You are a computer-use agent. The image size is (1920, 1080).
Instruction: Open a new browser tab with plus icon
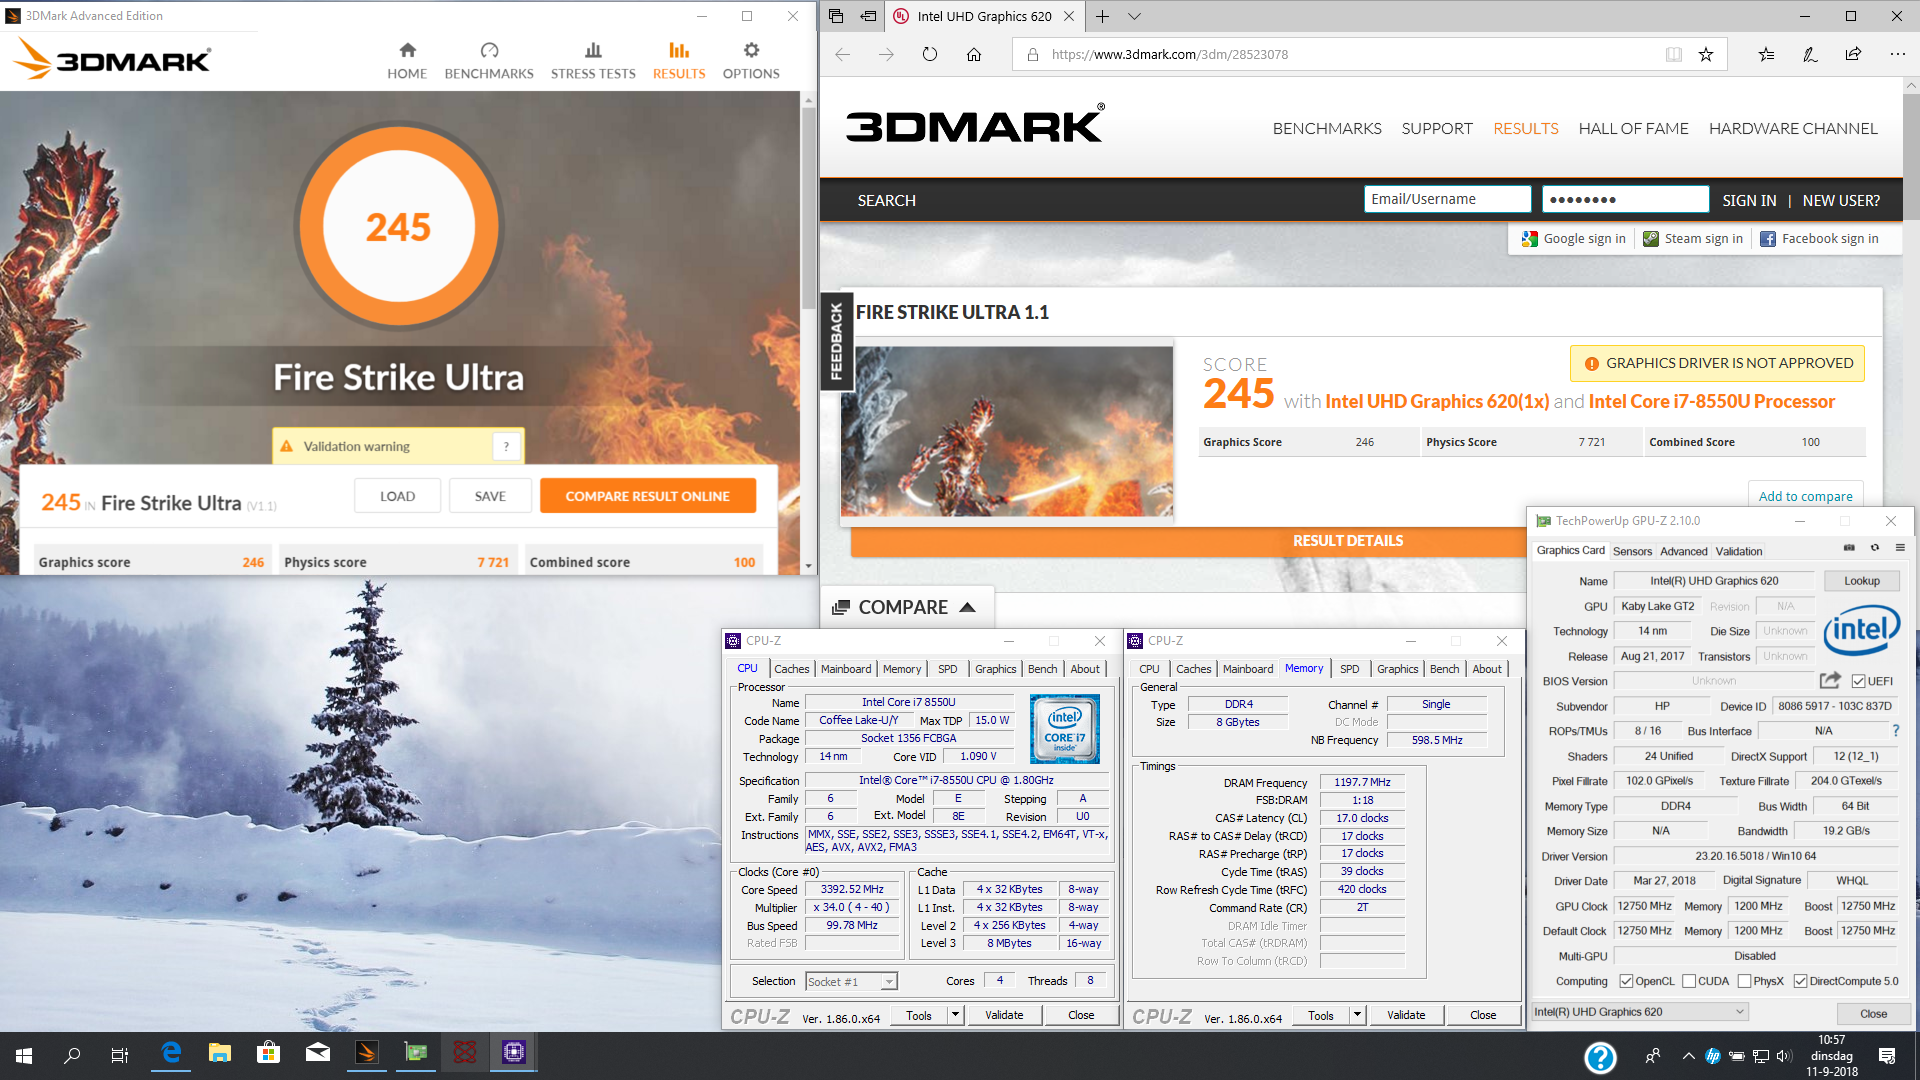(1102, 16)
